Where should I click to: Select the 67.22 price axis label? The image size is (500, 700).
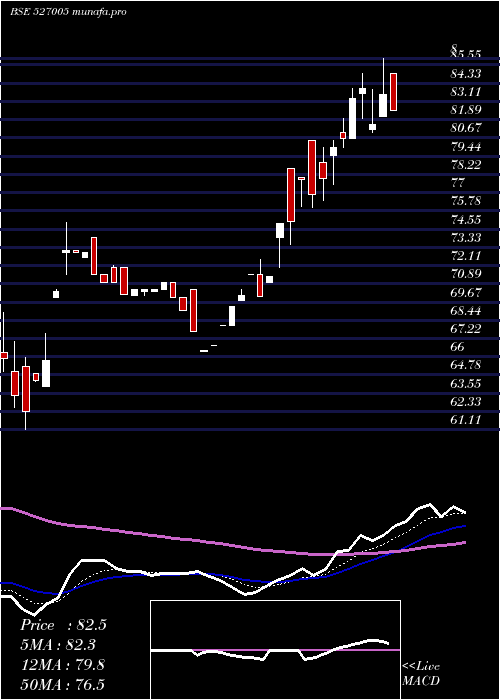pos(466,329)
